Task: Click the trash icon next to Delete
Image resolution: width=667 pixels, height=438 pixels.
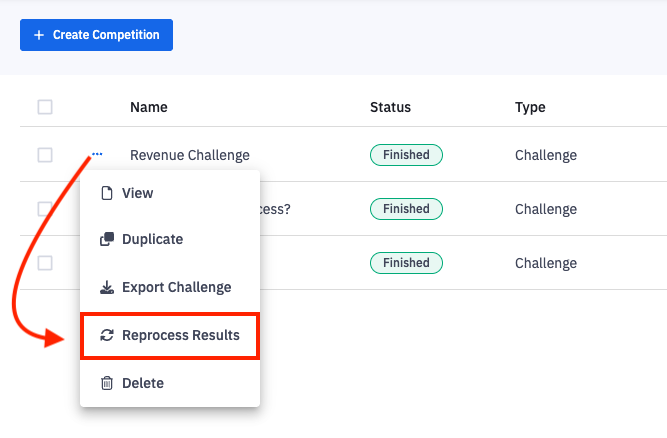Action: click(x=107, y=383)
